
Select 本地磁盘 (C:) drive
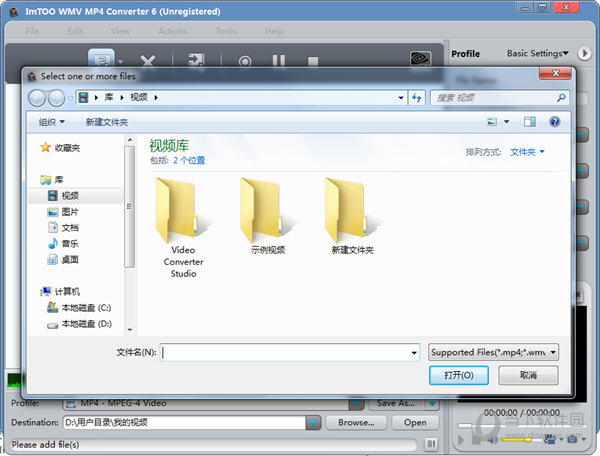coord(79,308)
